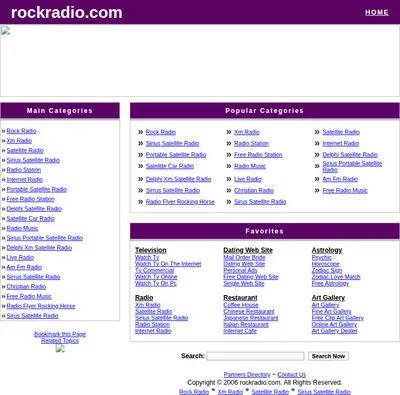This screenshot has width=400, height=395.
Task: Open Psychic link
Action: tap(322, 258)
